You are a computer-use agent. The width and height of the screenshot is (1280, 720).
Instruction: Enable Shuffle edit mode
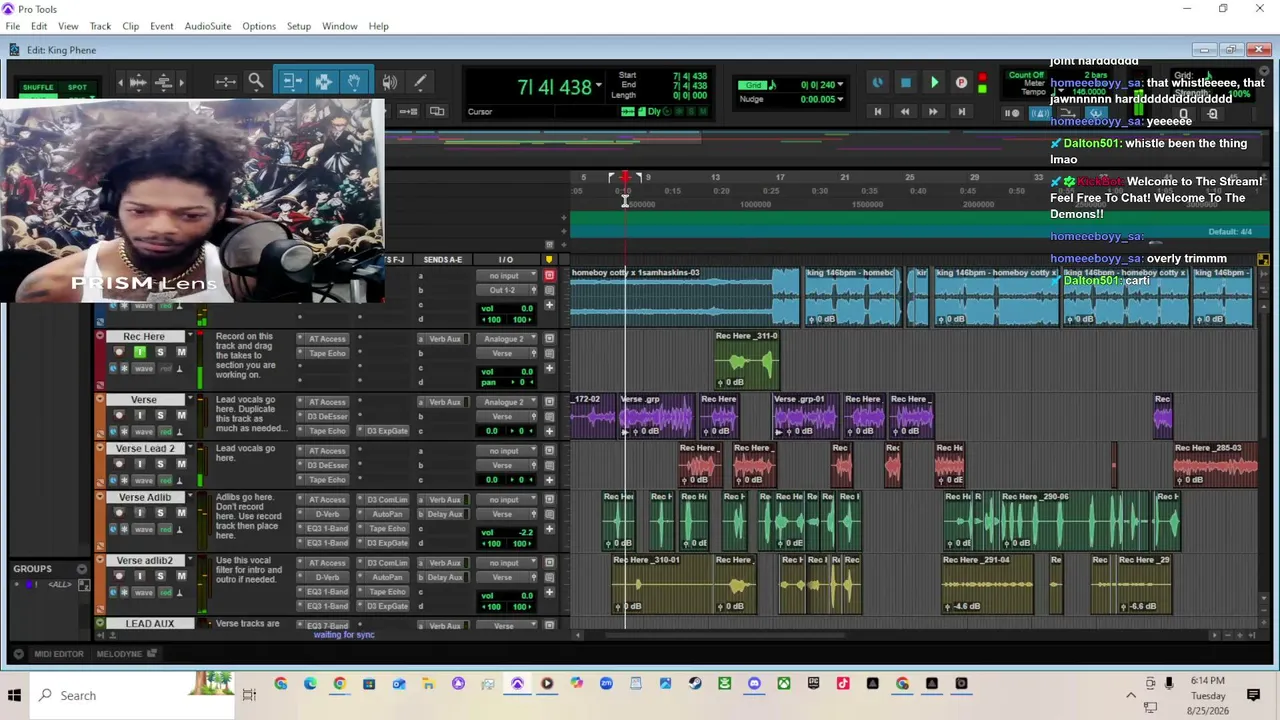point(38,87)
